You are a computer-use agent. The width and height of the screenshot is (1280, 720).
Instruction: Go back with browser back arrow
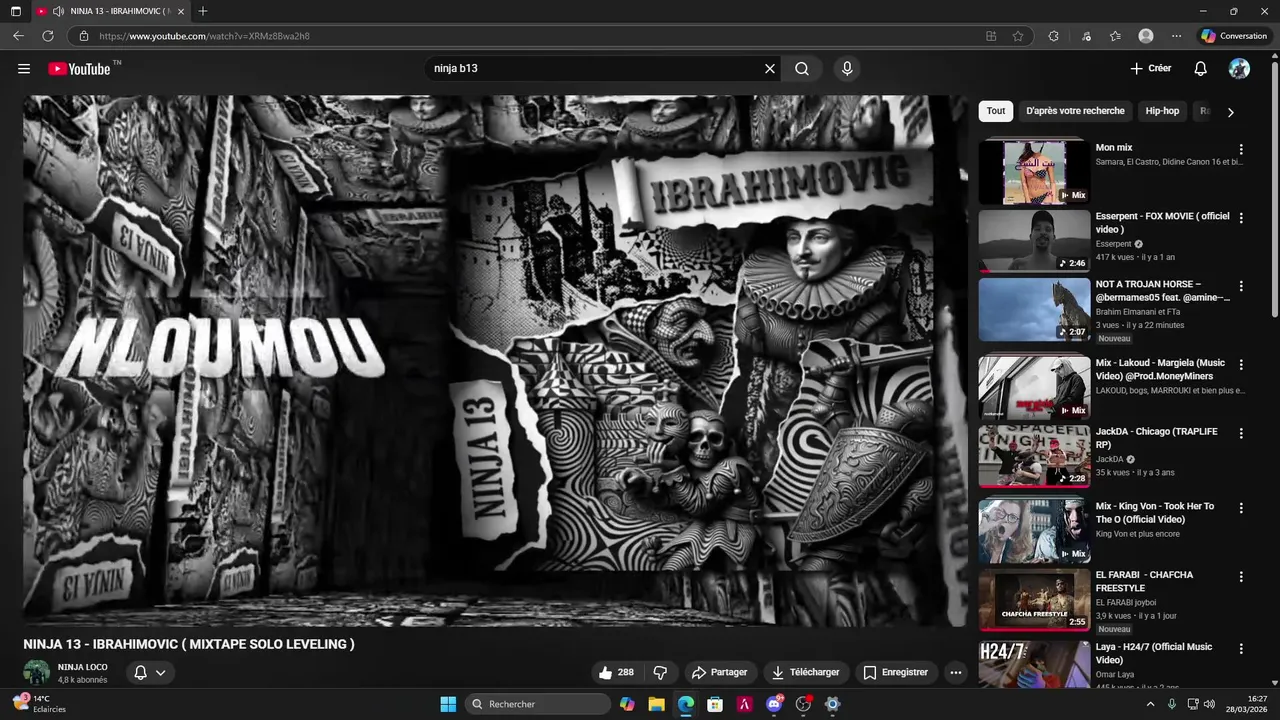[18, 36]
